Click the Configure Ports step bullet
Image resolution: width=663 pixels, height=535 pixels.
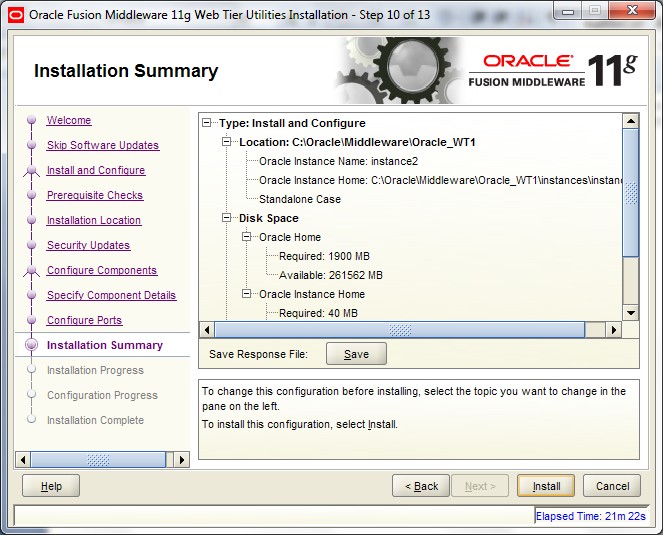[31, 320]
